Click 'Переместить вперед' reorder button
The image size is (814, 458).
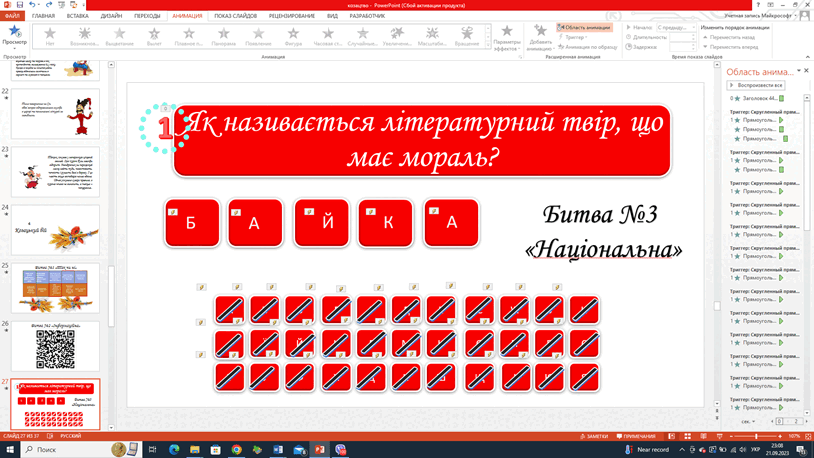(730, 47)
